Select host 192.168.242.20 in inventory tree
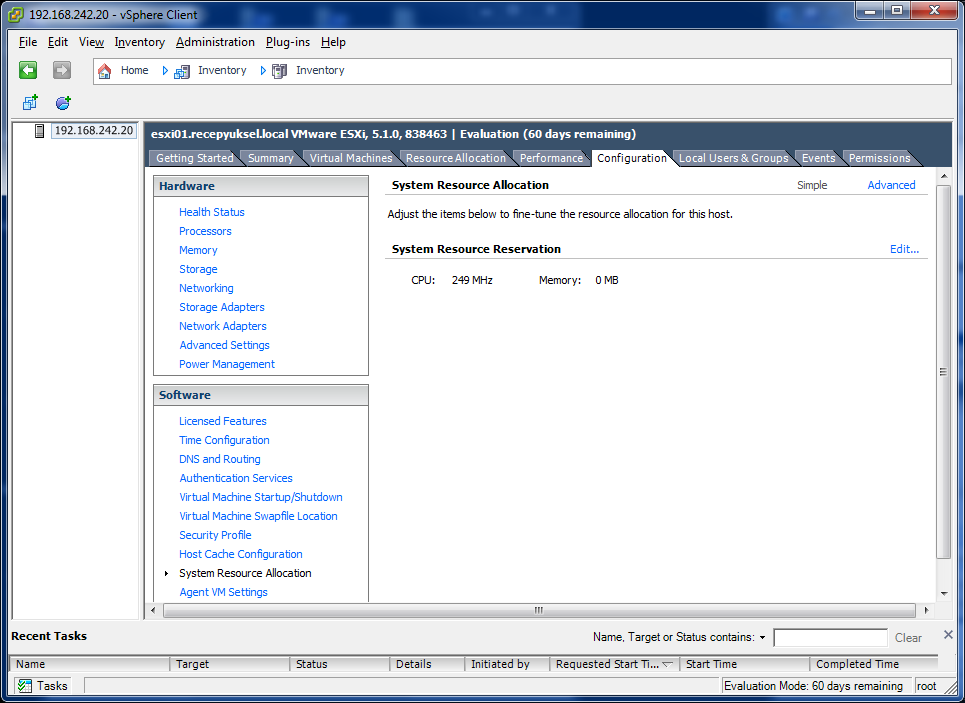965x703 pixels. (x=94, y=131)
